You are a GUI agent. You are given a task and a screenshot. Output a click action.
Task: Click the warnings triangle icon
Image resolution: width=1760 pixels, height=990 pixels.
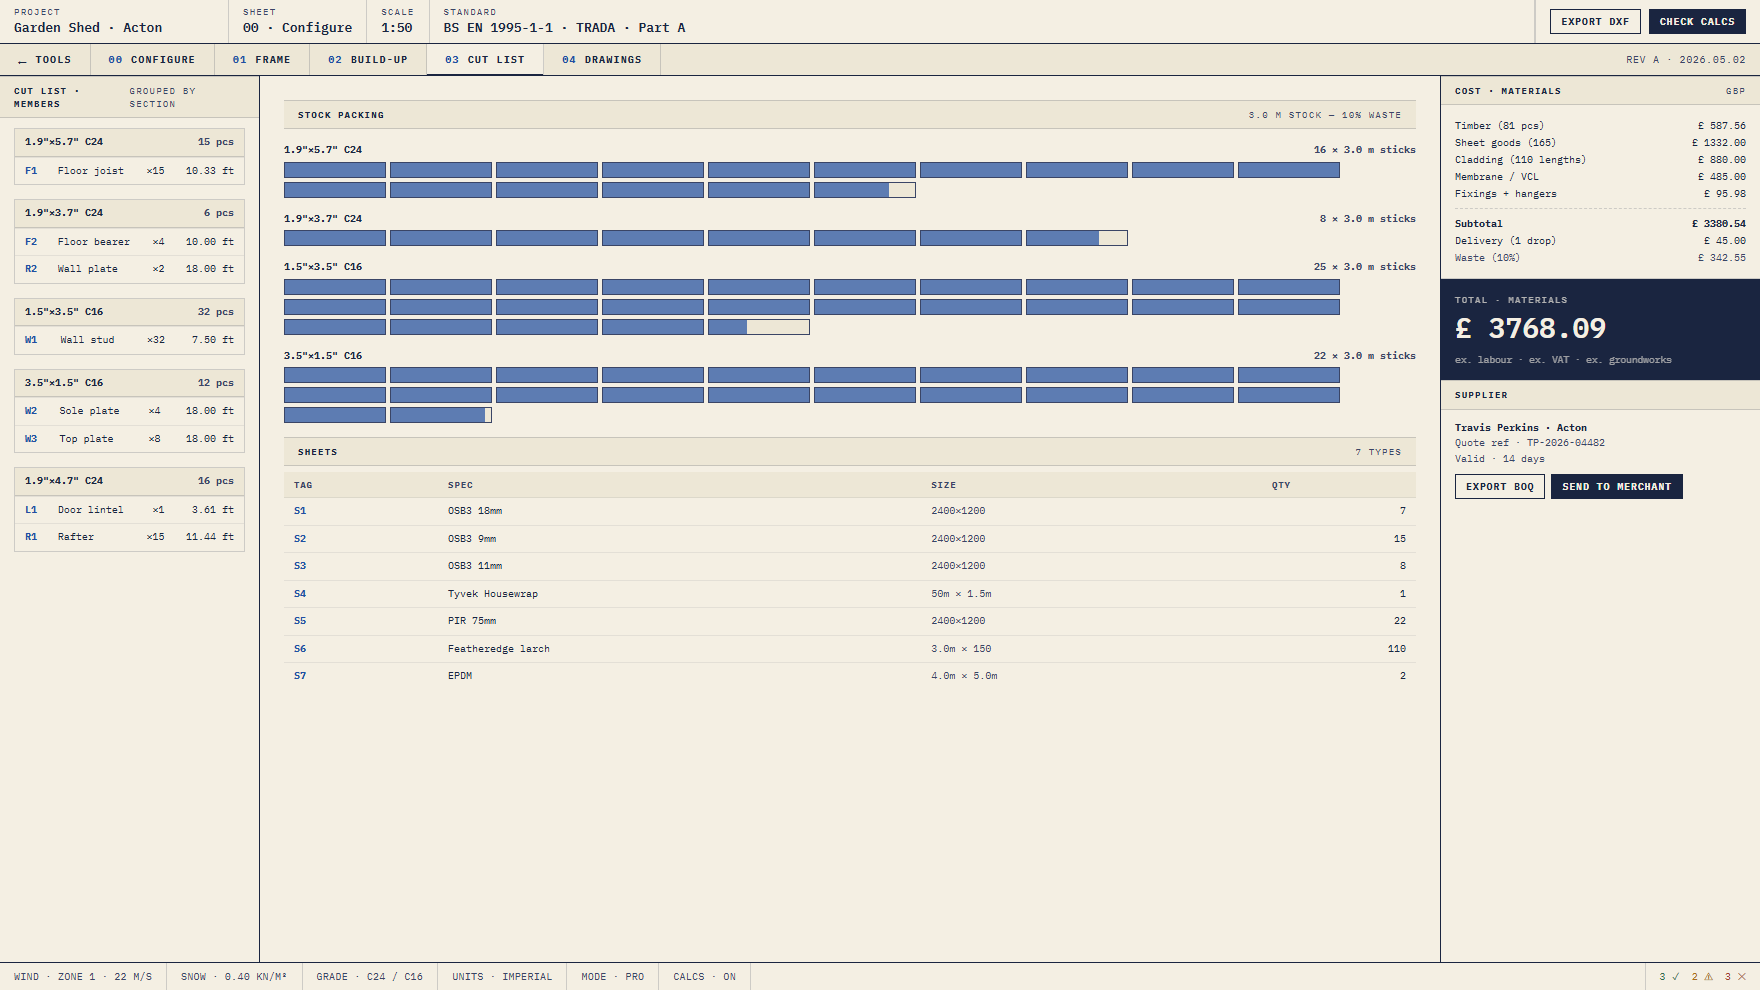pyautogui.click(x=1709, y=977)
